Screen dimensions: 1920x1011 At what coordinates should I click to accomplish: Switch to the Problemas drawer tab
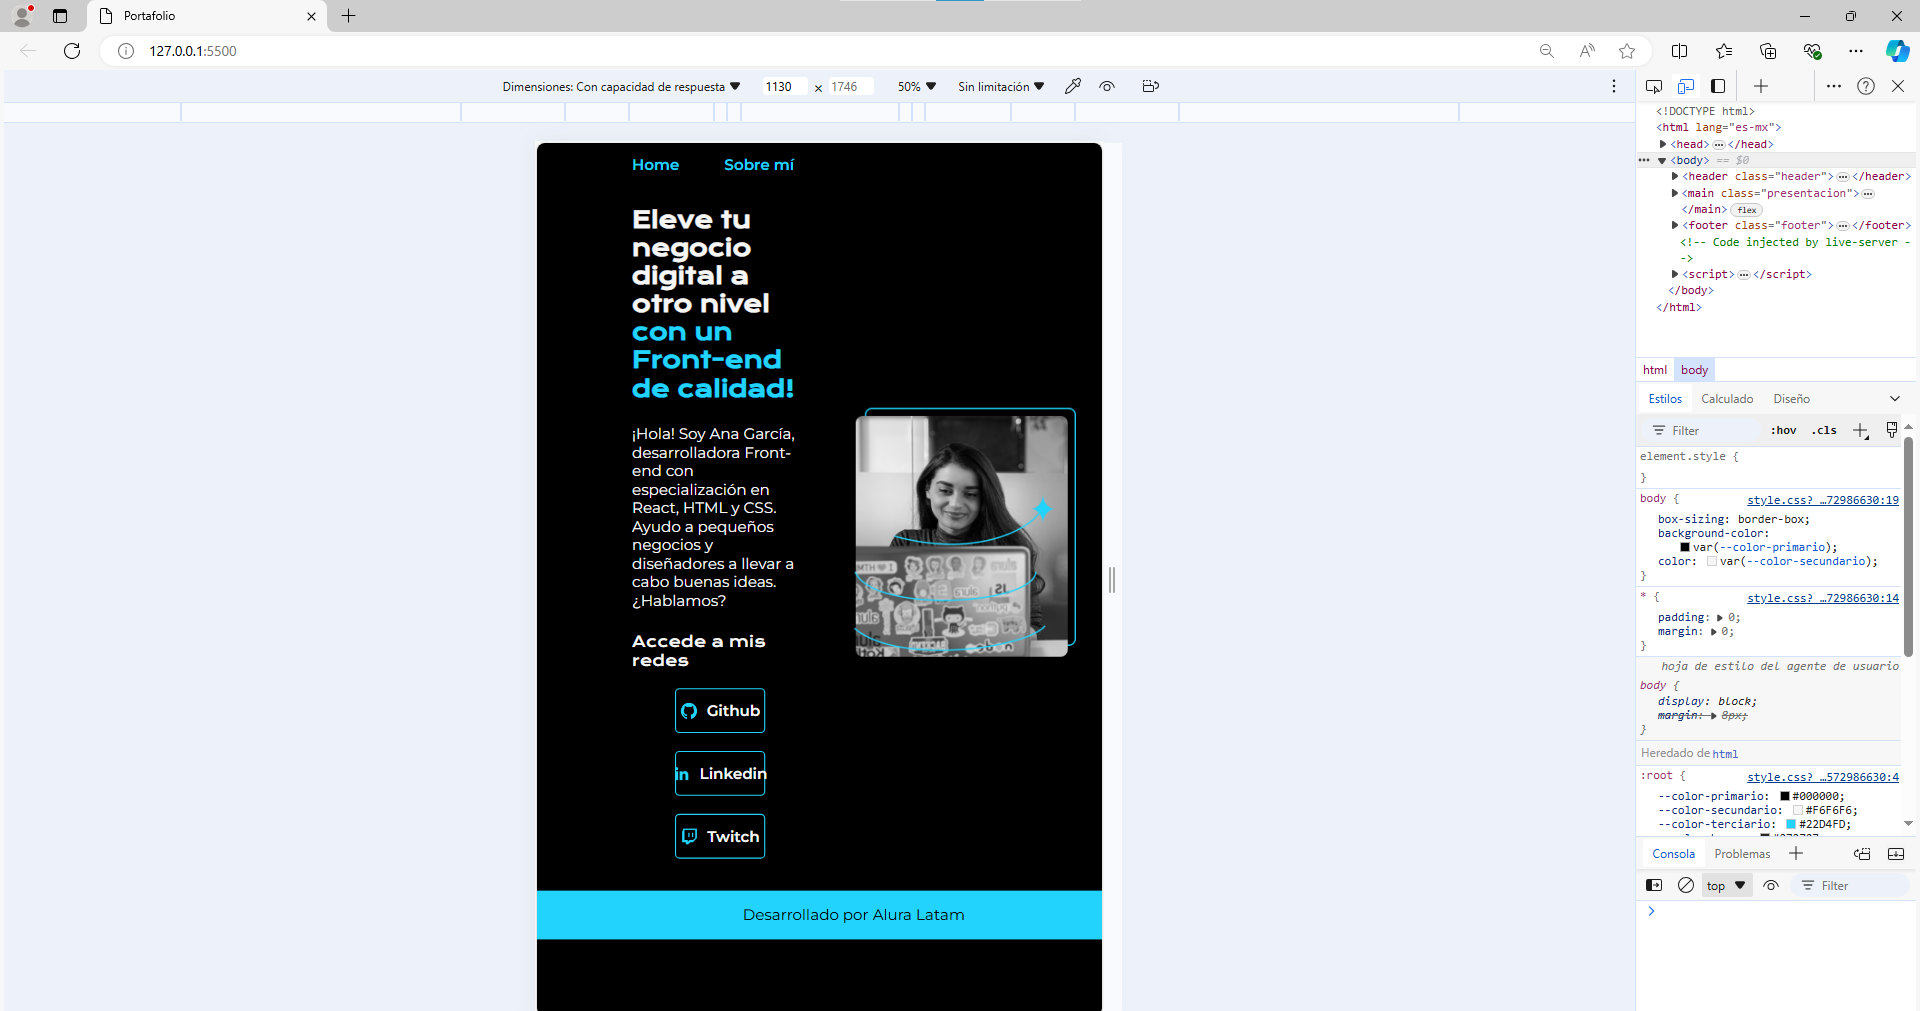click(1742, 854)
